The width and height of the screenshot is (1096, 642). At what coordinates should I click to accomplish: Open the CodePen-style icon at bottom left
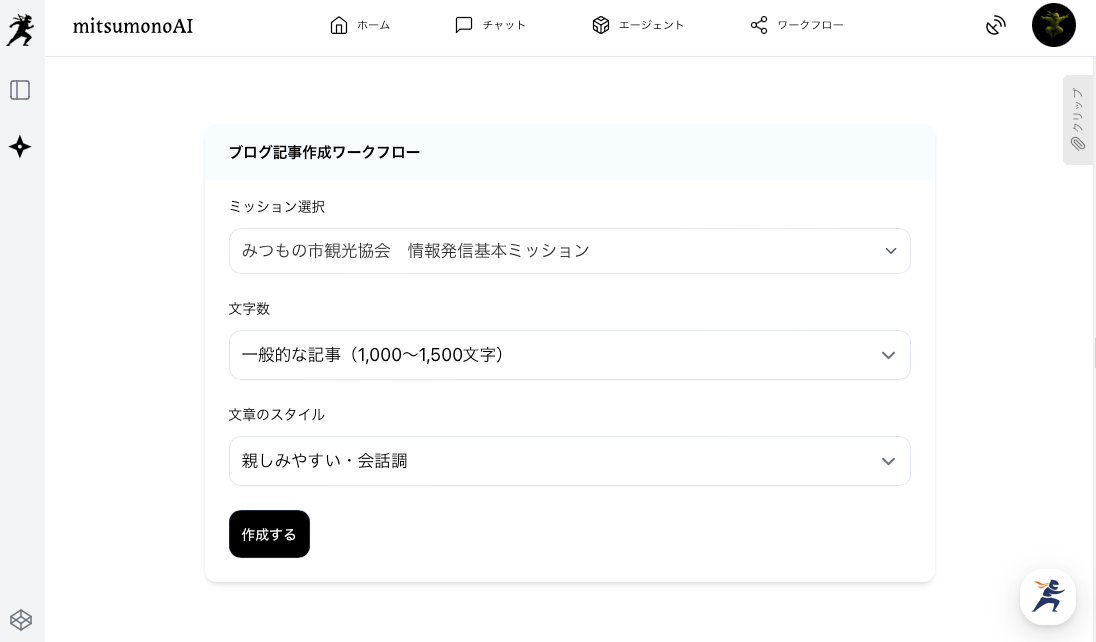pos(20,620)
